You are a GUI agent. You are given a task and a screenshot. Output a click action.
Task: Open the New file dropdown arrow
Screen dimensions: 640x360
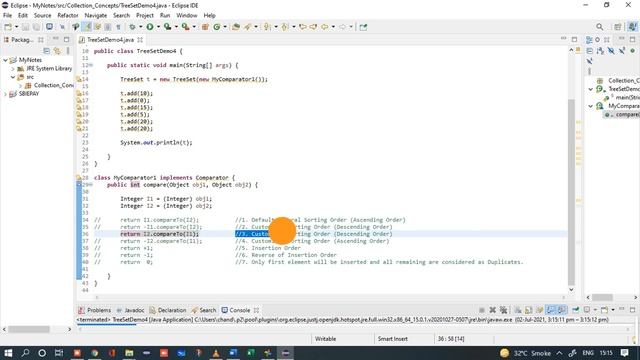[x=16, y=27]
